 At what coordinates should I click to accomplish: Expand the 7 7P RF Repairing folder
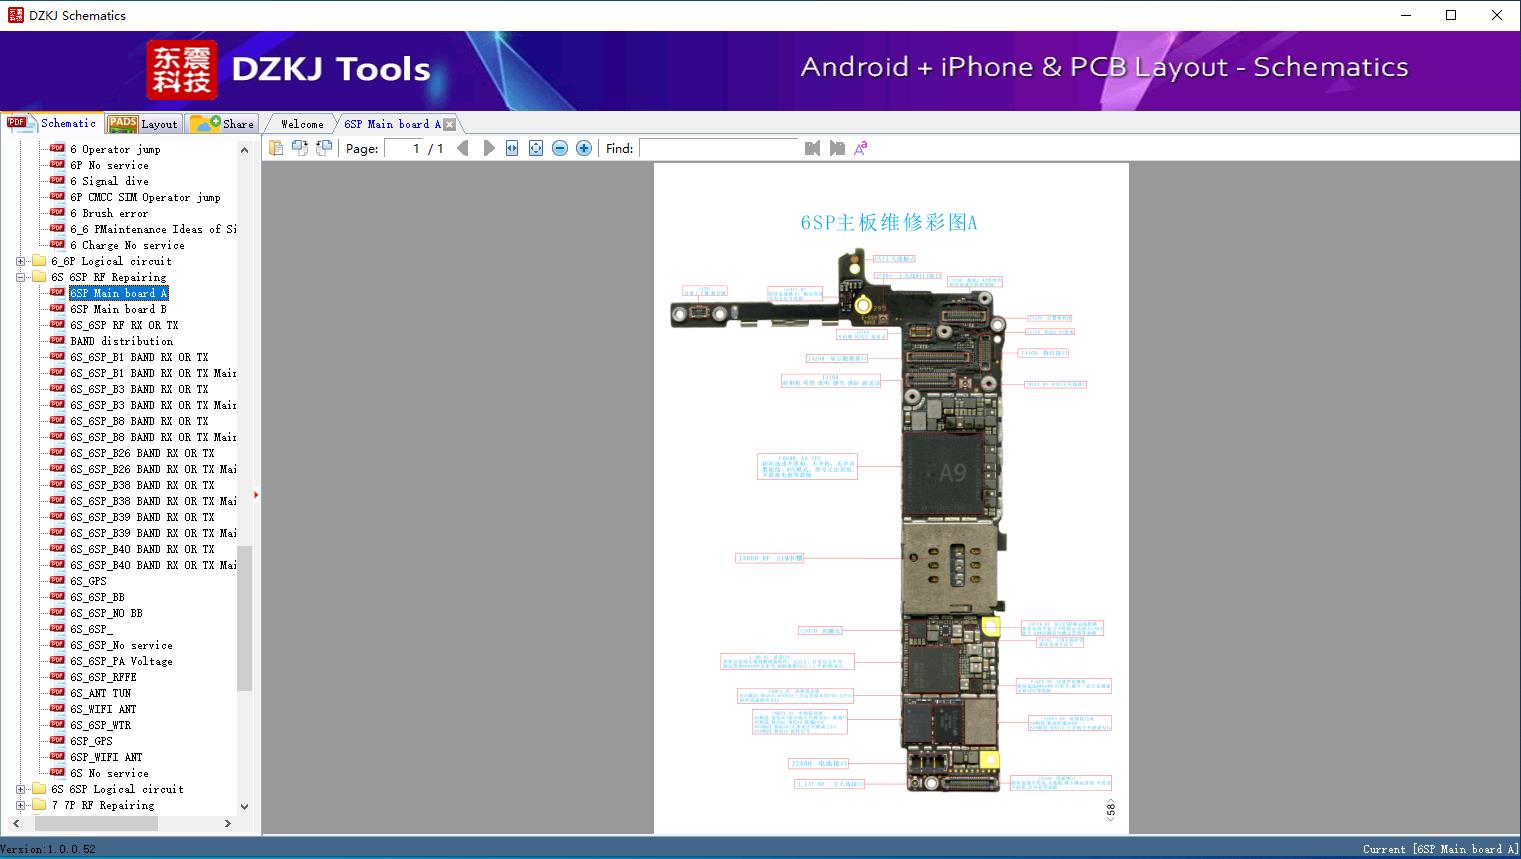point(21,805)
